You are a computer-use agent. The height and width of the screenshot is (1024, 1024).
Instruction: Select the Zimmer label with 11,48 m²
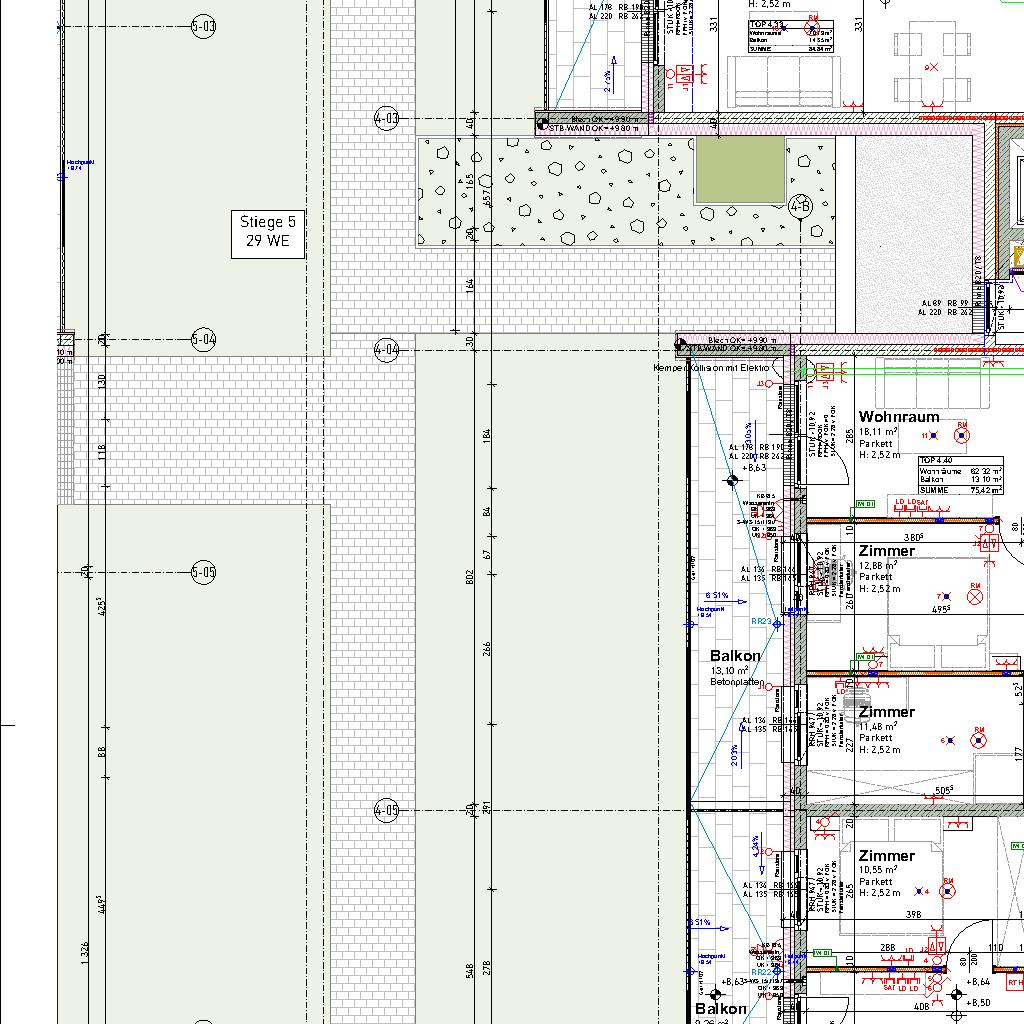click(886, 711)
